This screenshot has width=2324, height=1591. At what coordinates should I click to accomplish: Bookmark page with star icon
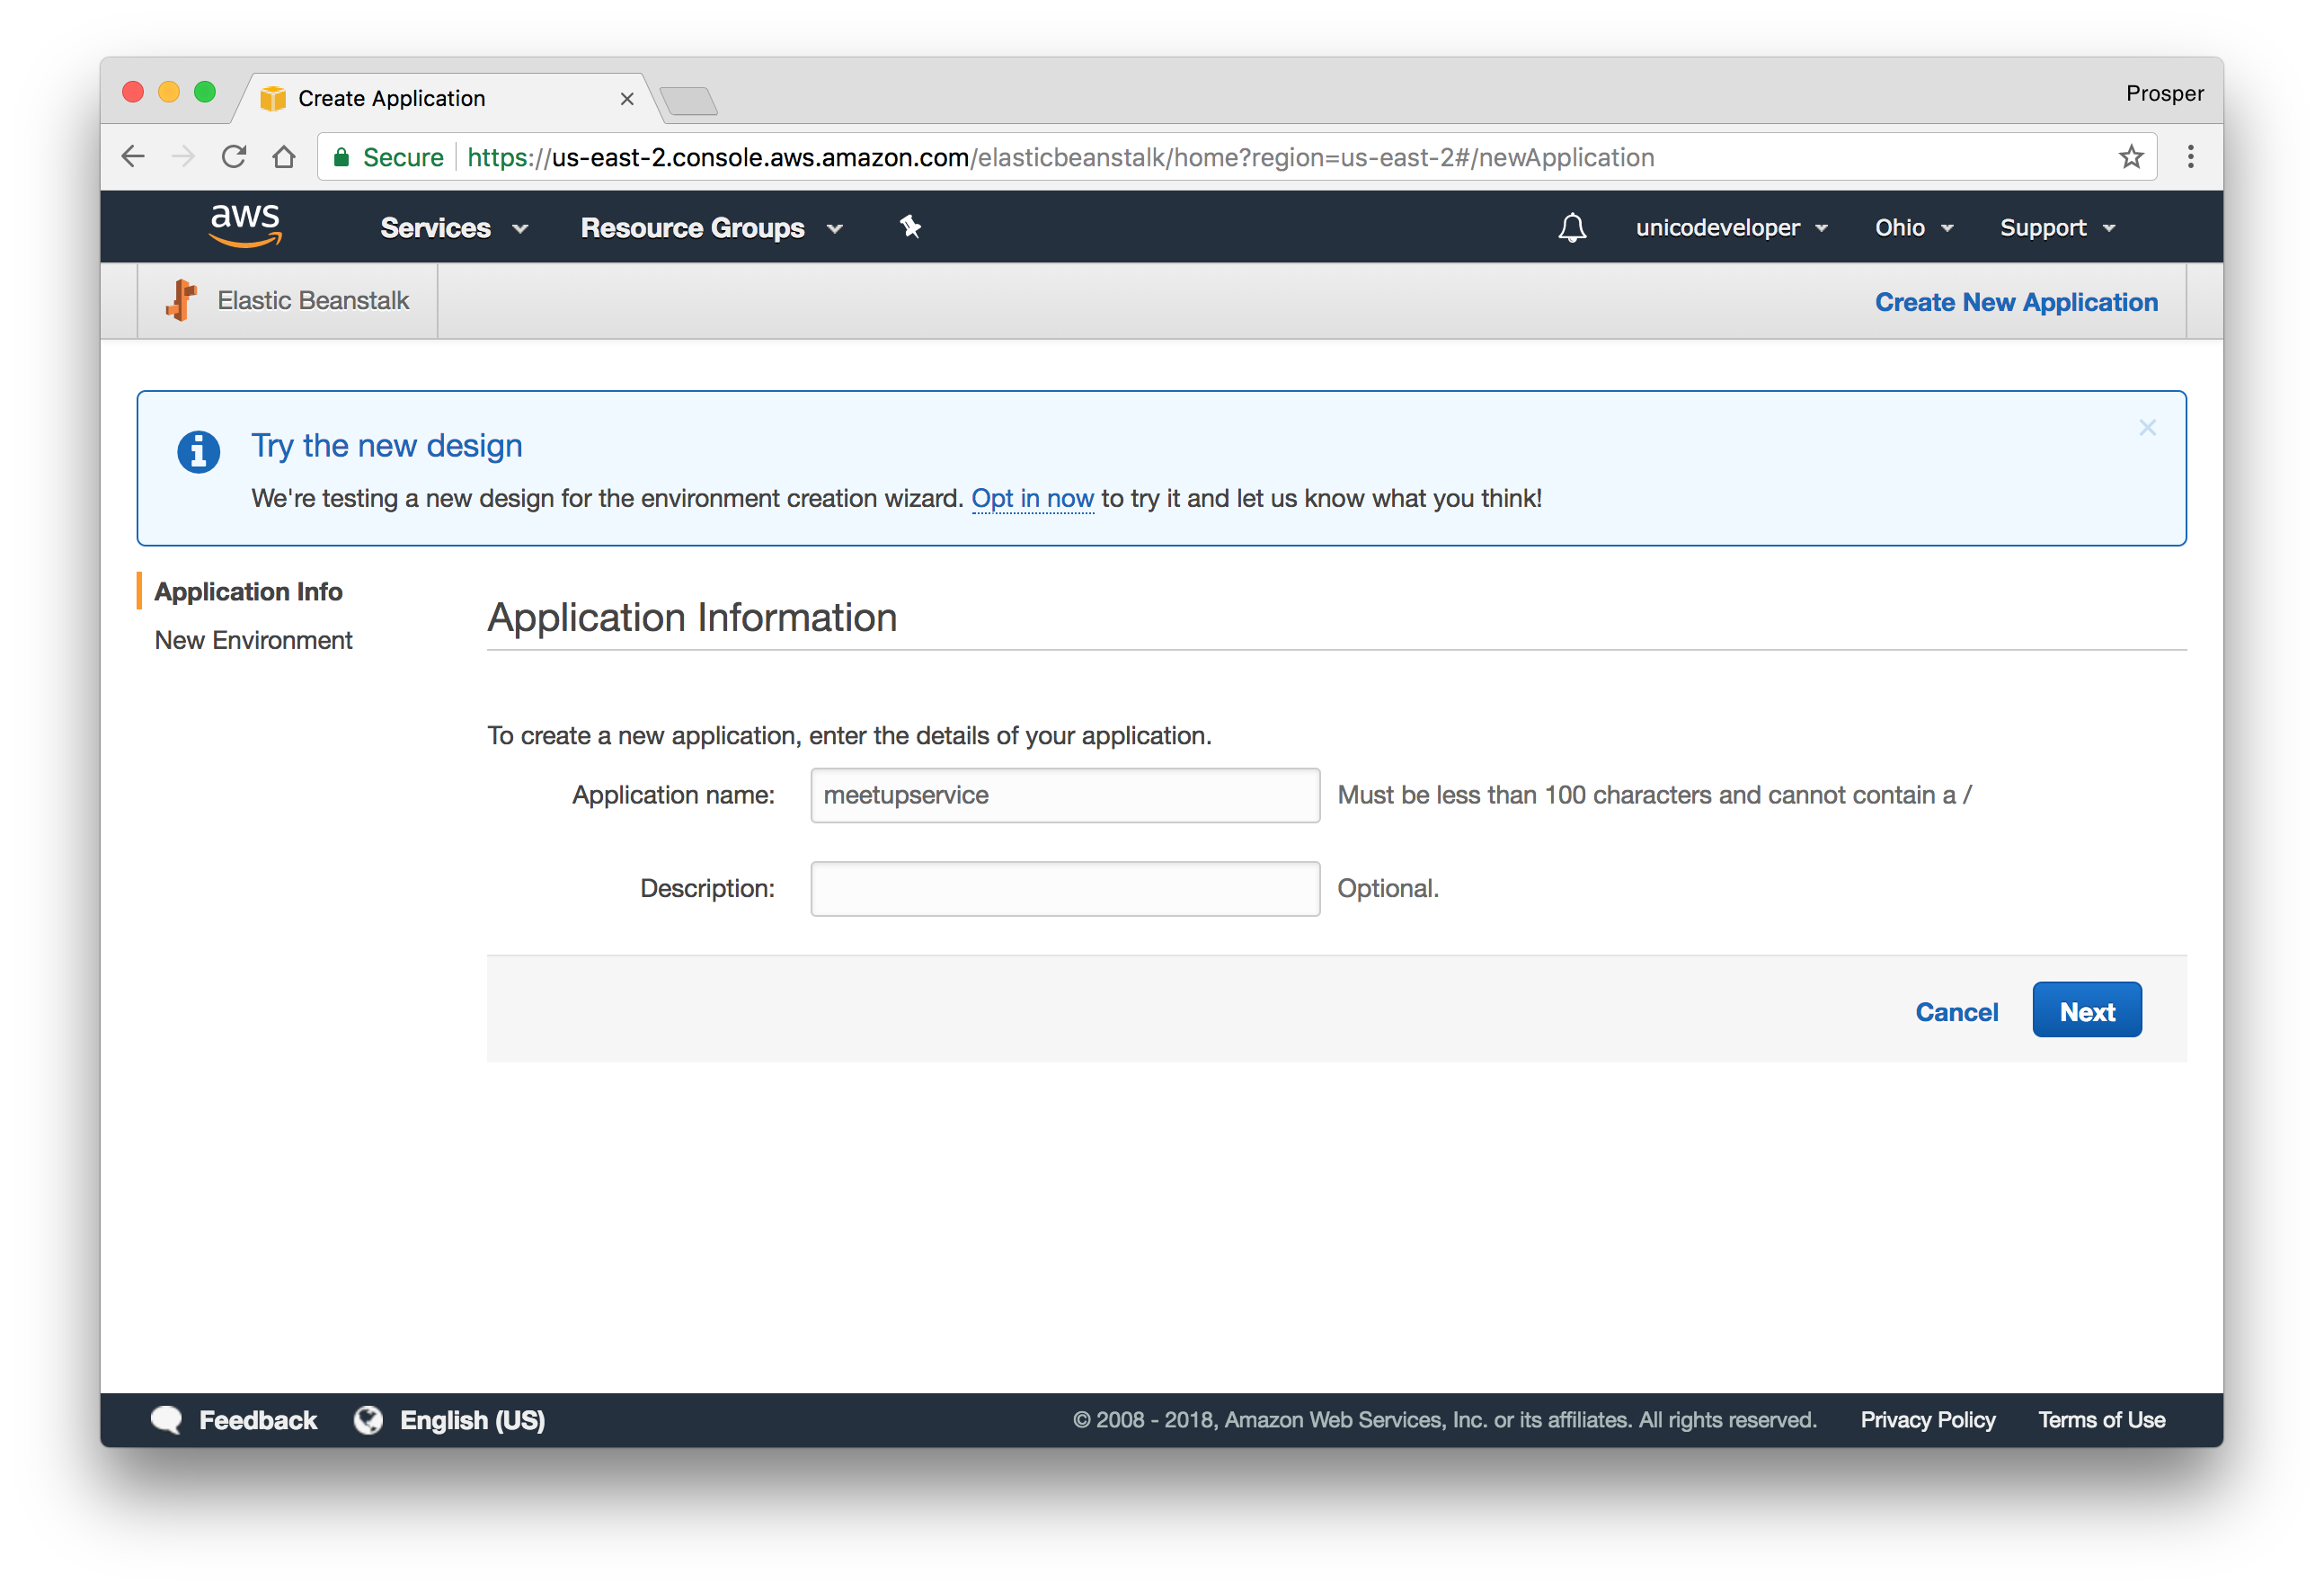coord(2130,157)
